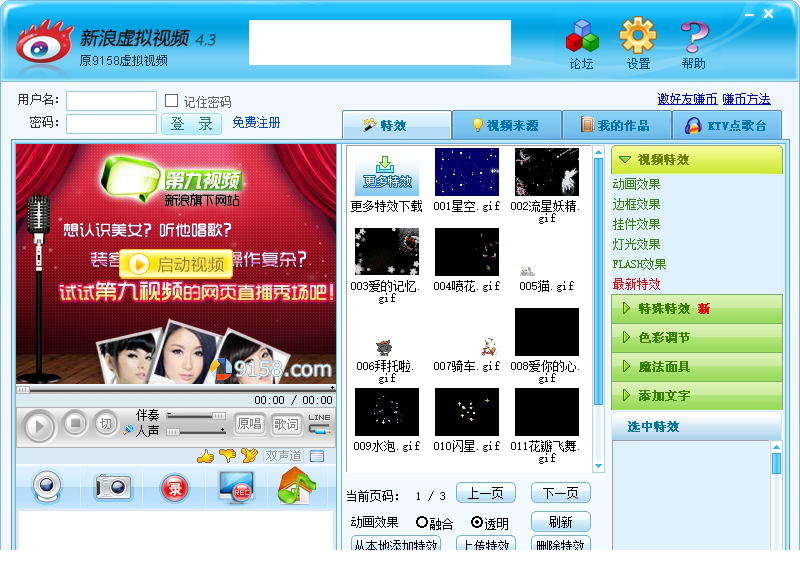Select border effects (边框效果) category

click(636, 204)
